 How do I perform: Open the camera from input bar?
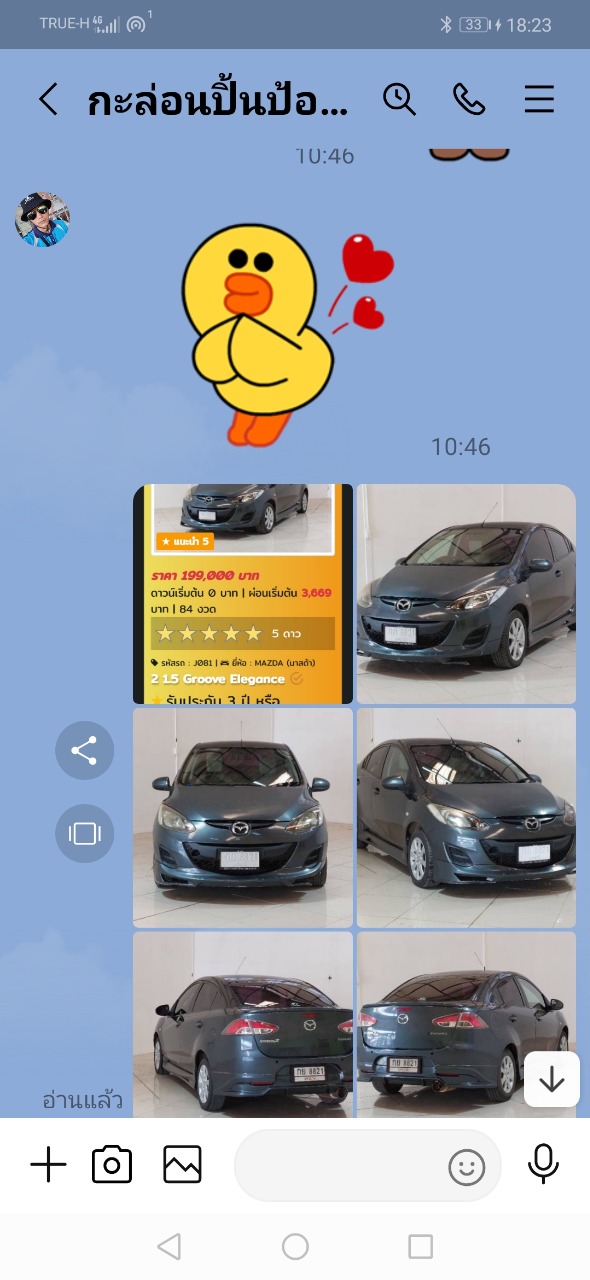(112, 1165)
